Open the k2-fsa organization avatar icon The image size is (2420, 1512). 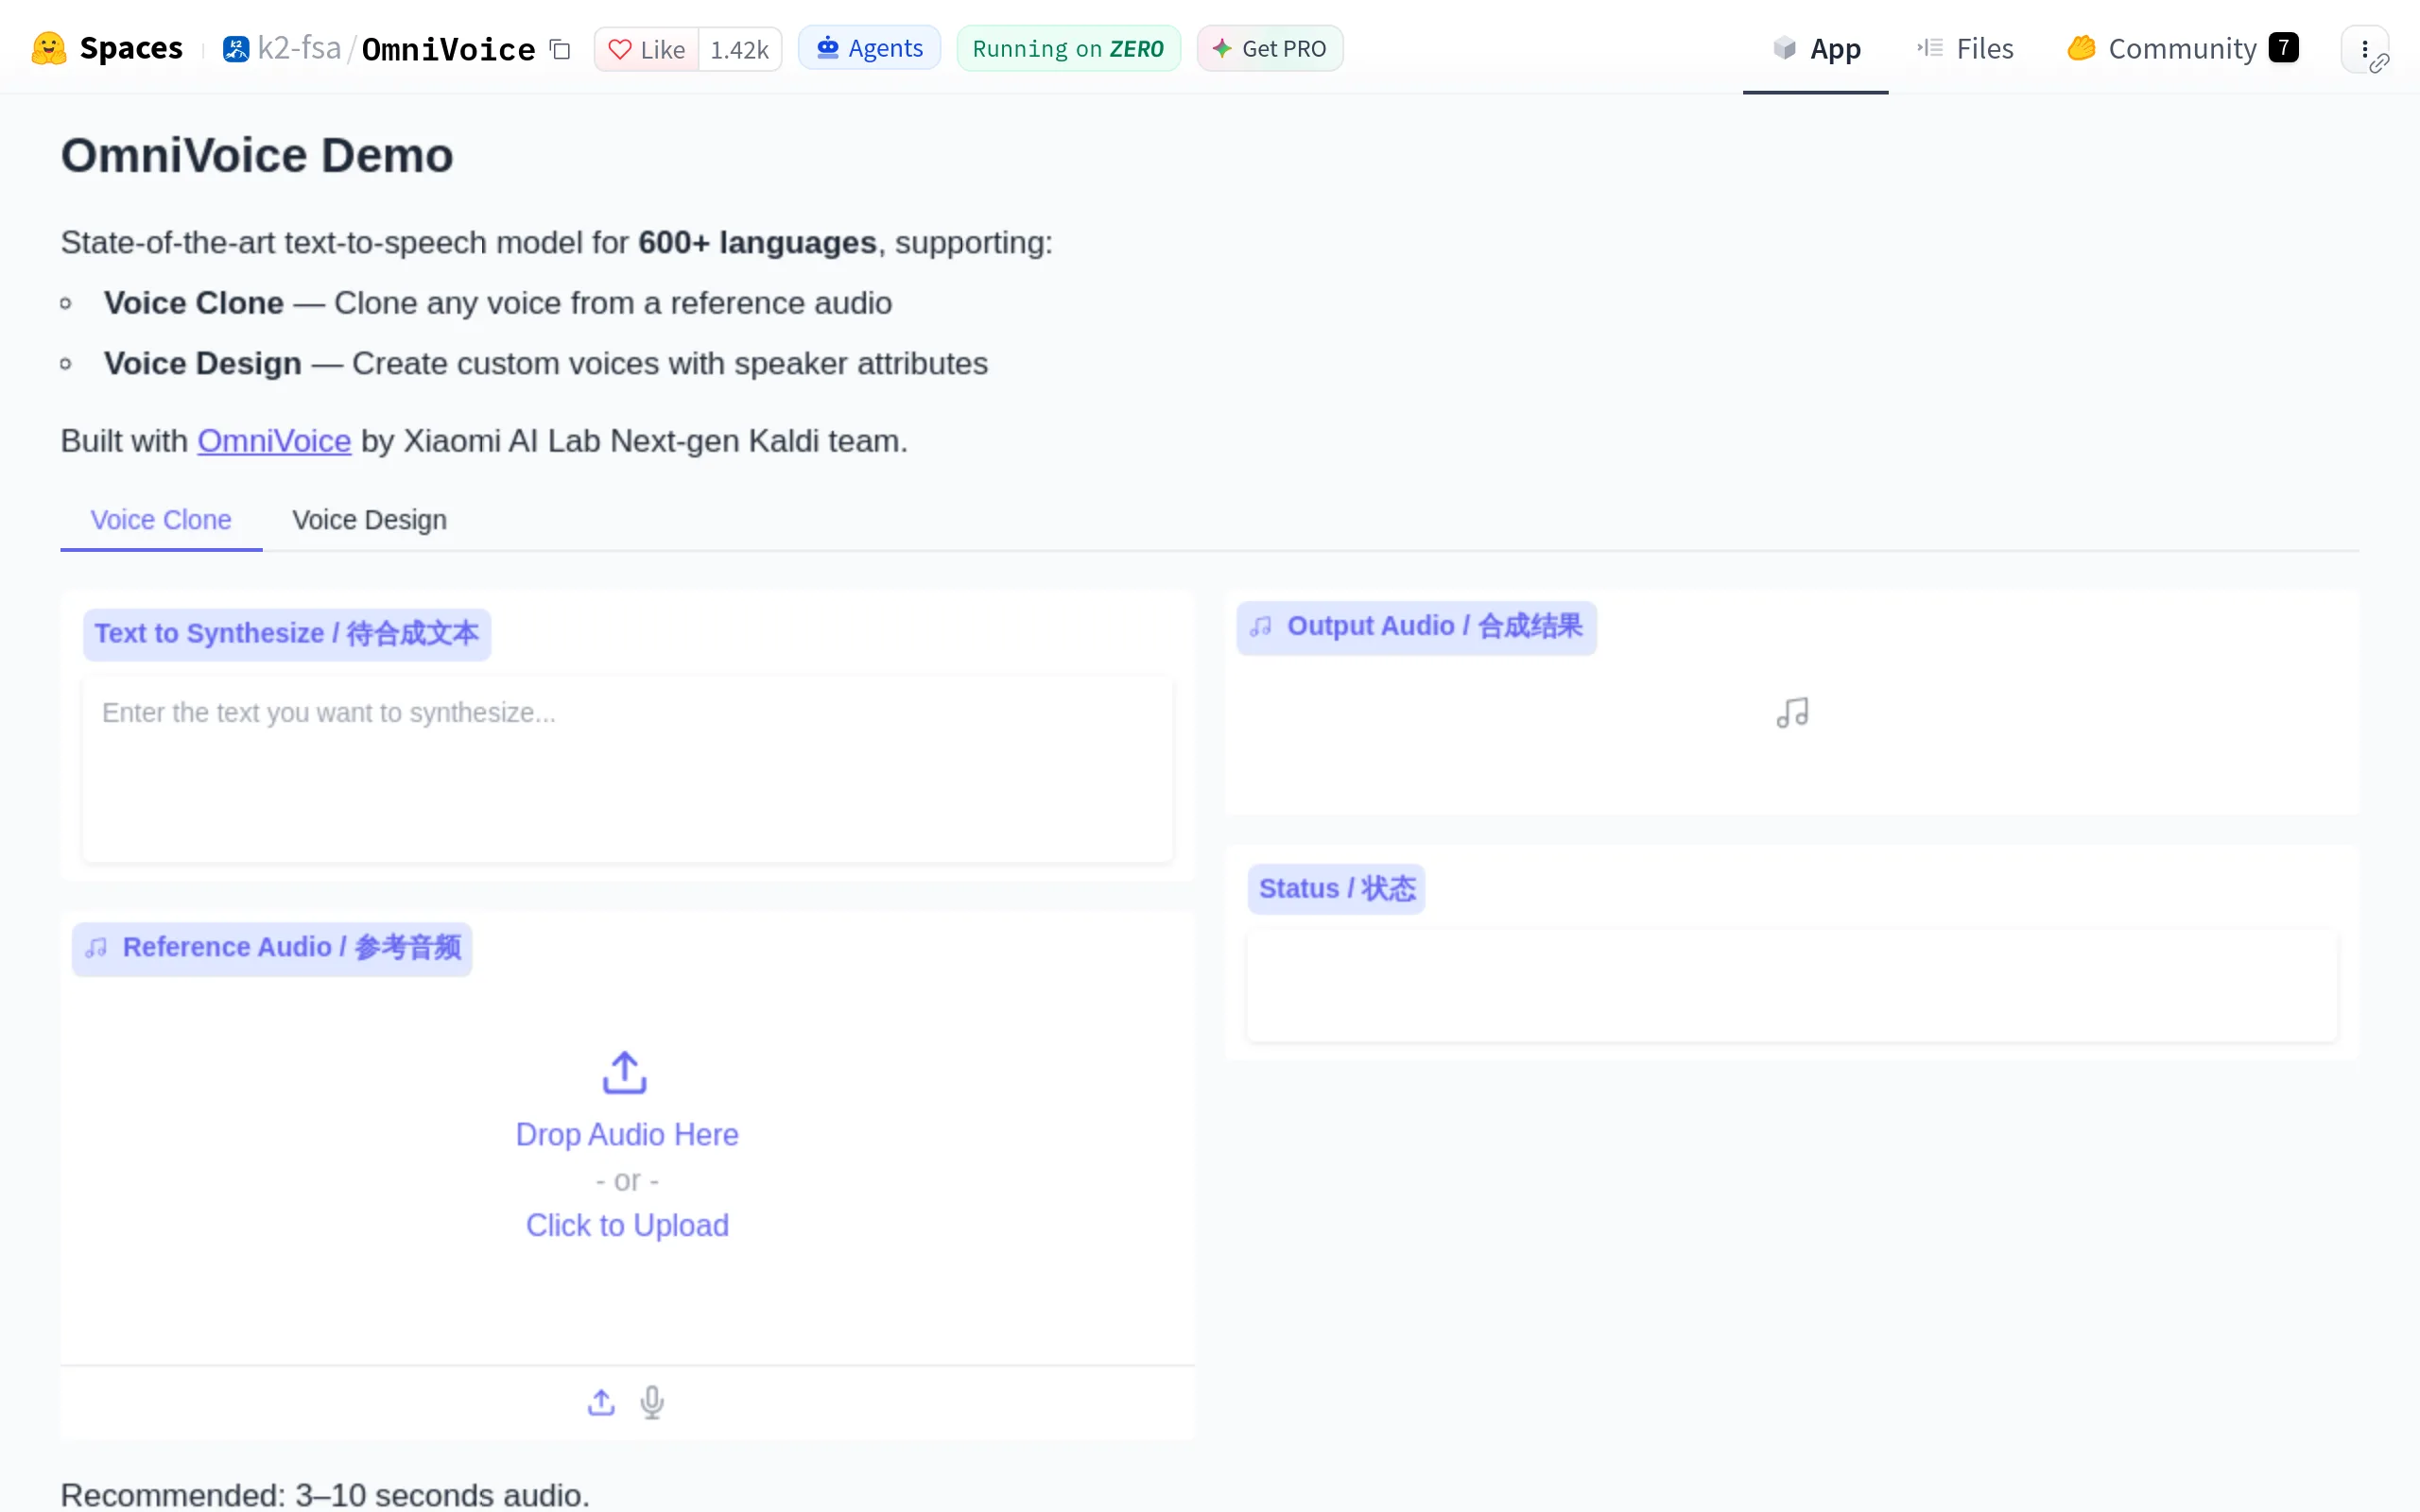[236, 48]
